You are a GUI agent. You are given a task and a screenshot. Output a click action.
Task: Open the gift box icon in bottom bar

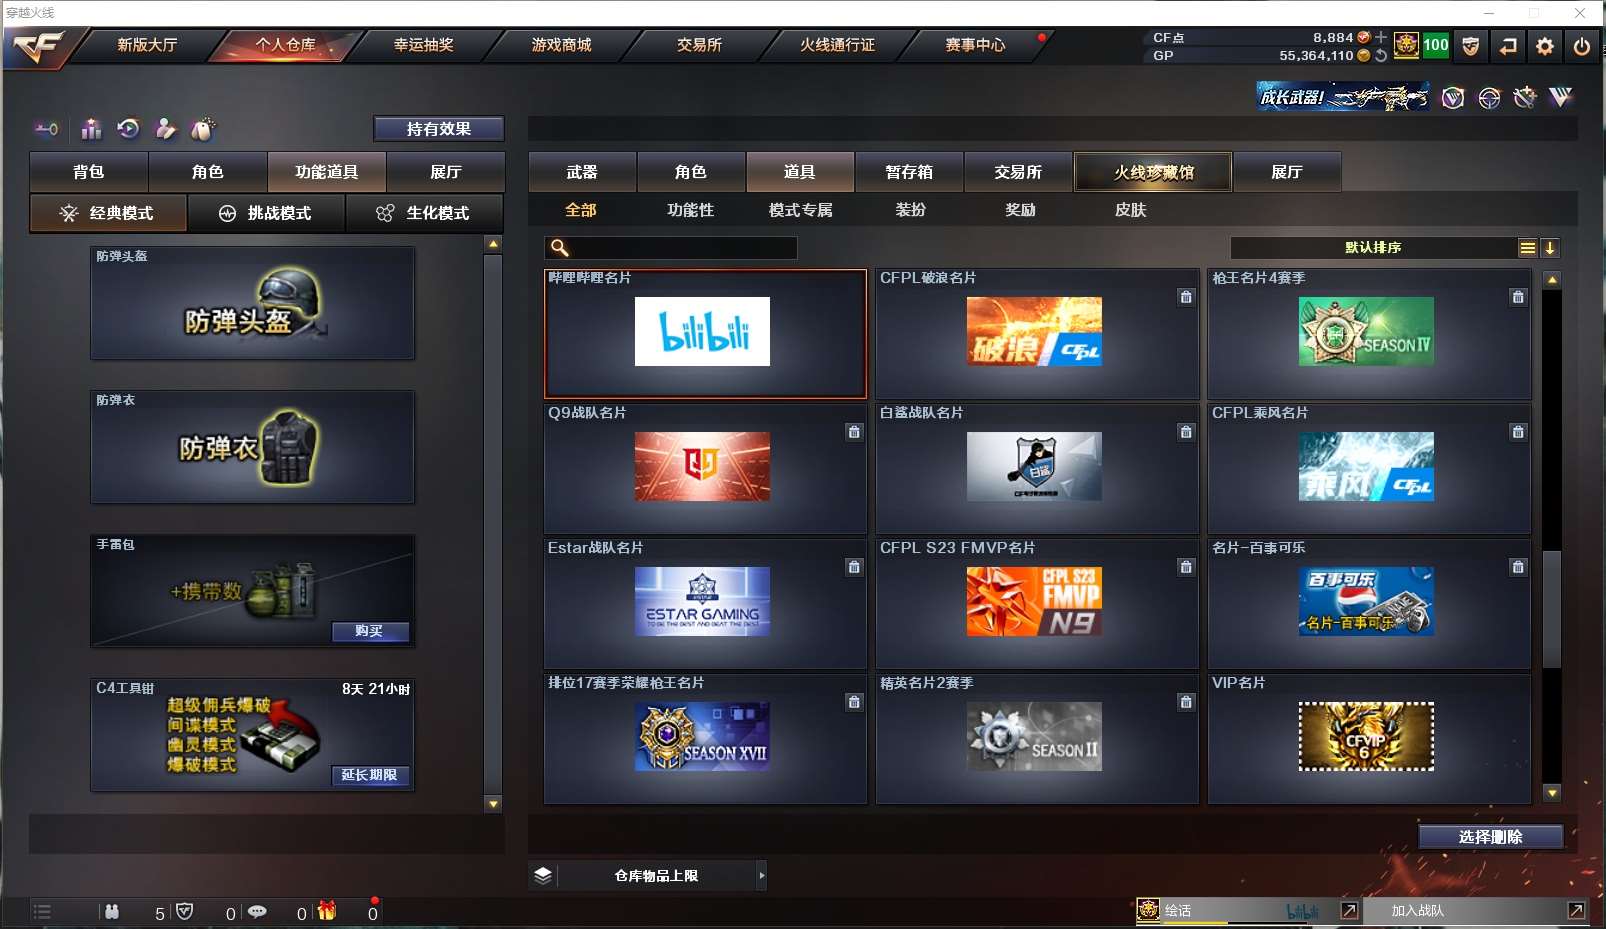[x=327, y=911]
